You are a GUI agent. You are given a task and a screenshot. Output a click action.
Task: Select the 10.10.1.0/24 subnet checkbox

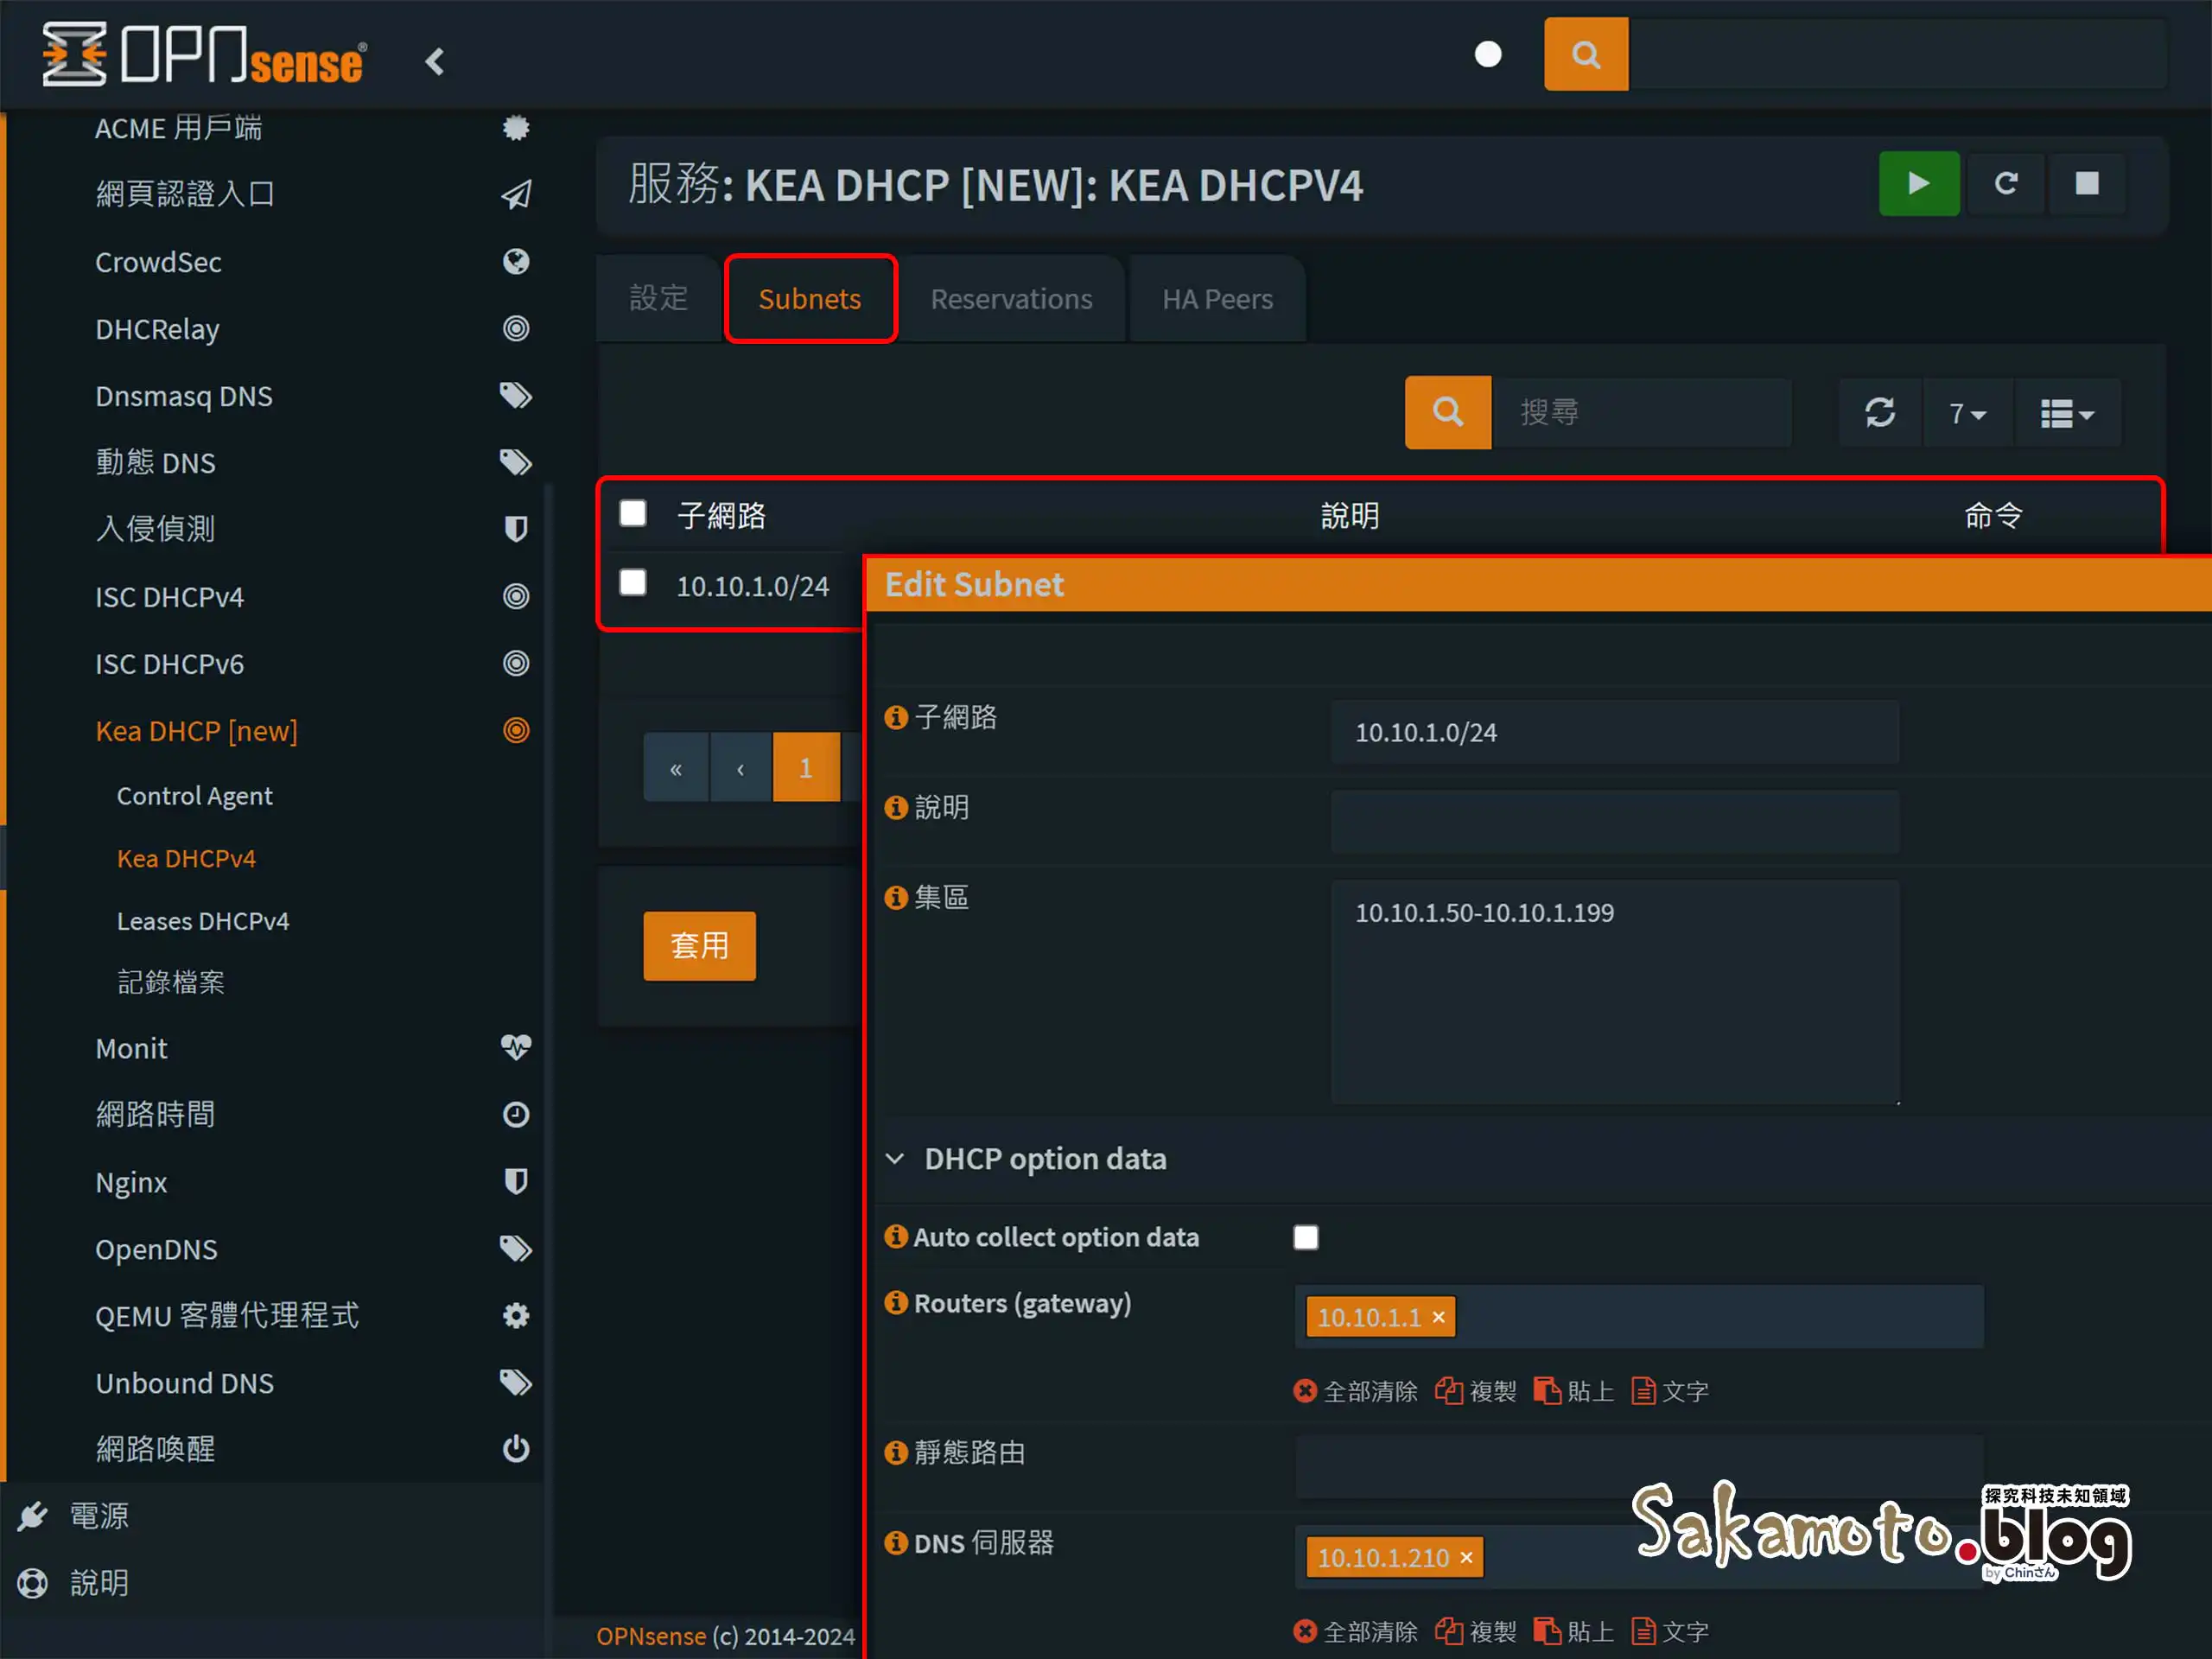632,584
